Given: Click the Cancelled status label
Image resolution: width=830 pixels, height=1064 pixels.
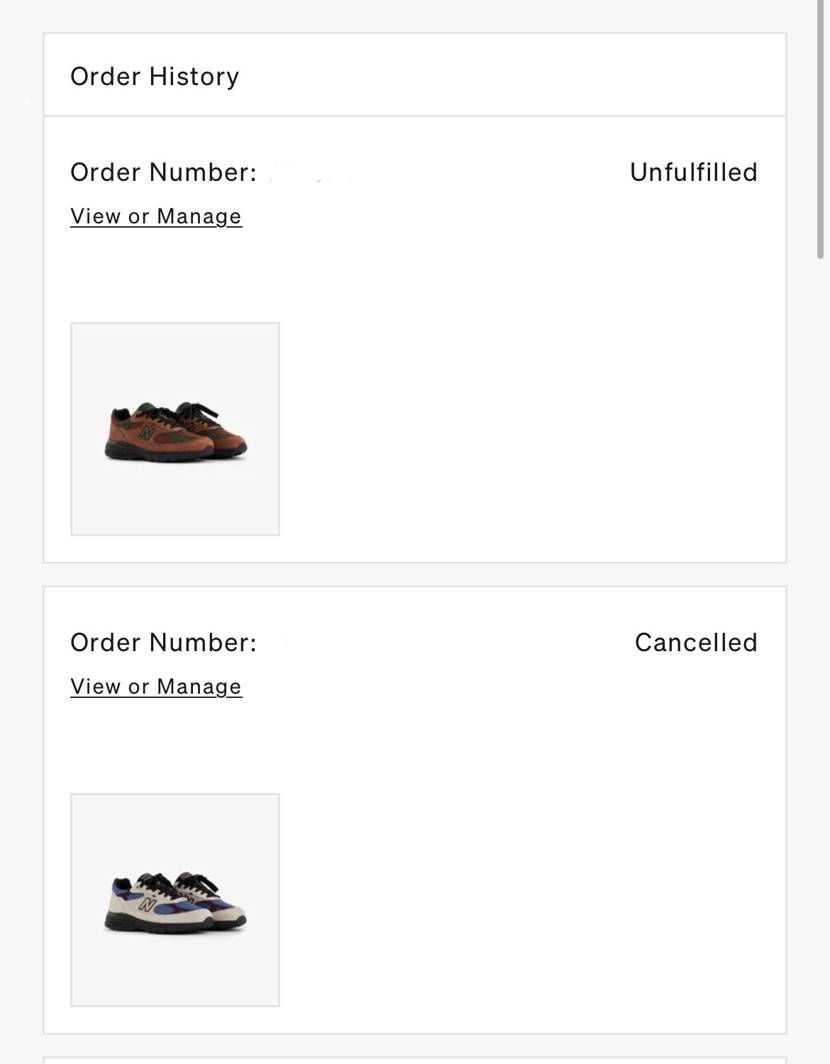Looking at the screenshot, I should pyautogui.click(x=696, y=643).
